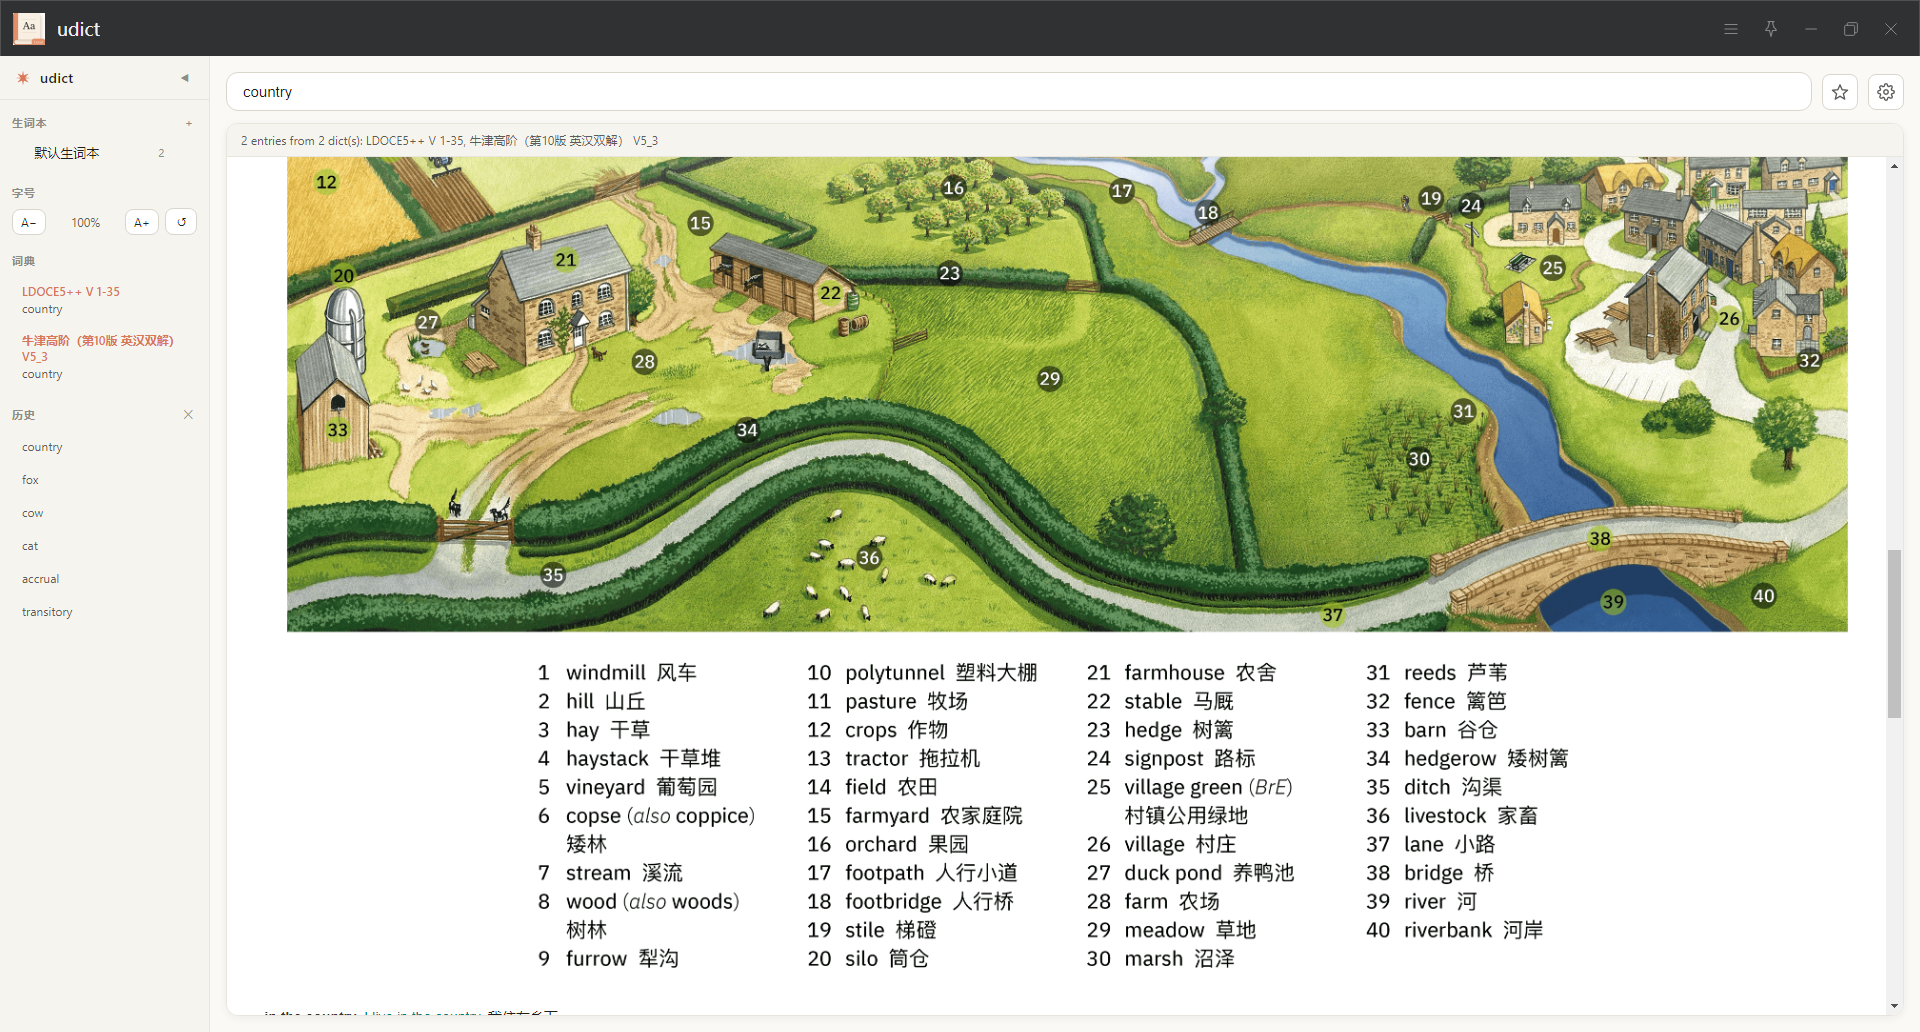Decrease font size with A- button
Screen dimensions: 1920x1032
tap(29, 222)
